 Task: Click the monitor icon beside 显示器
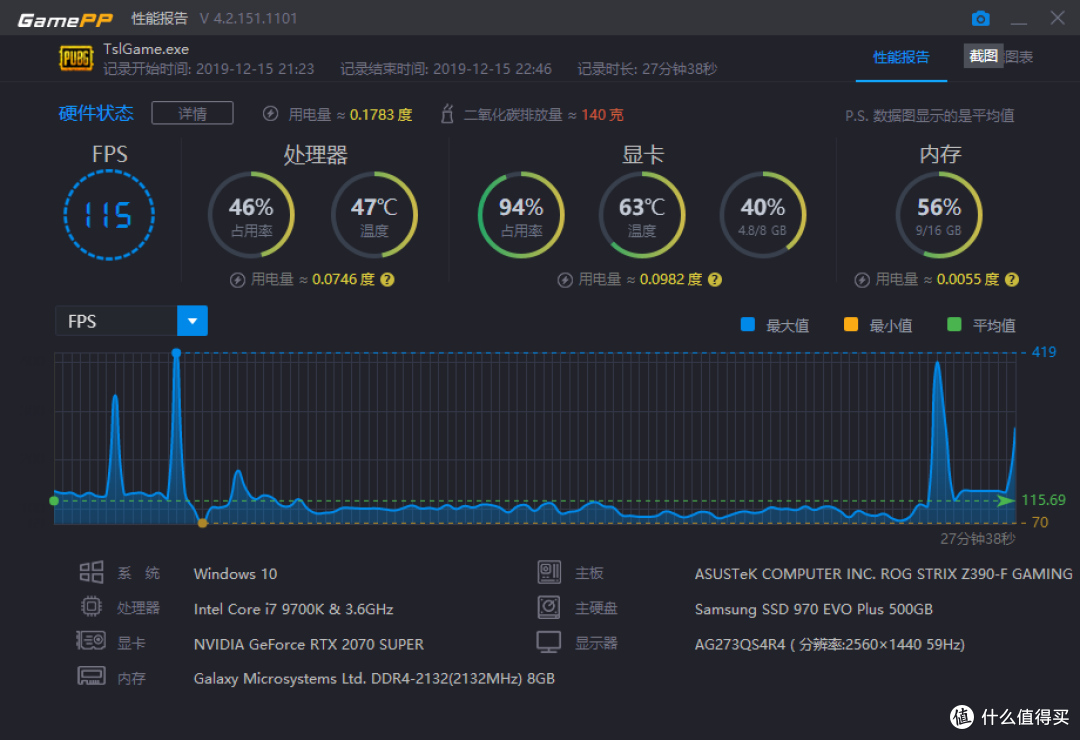pos(549,641)
